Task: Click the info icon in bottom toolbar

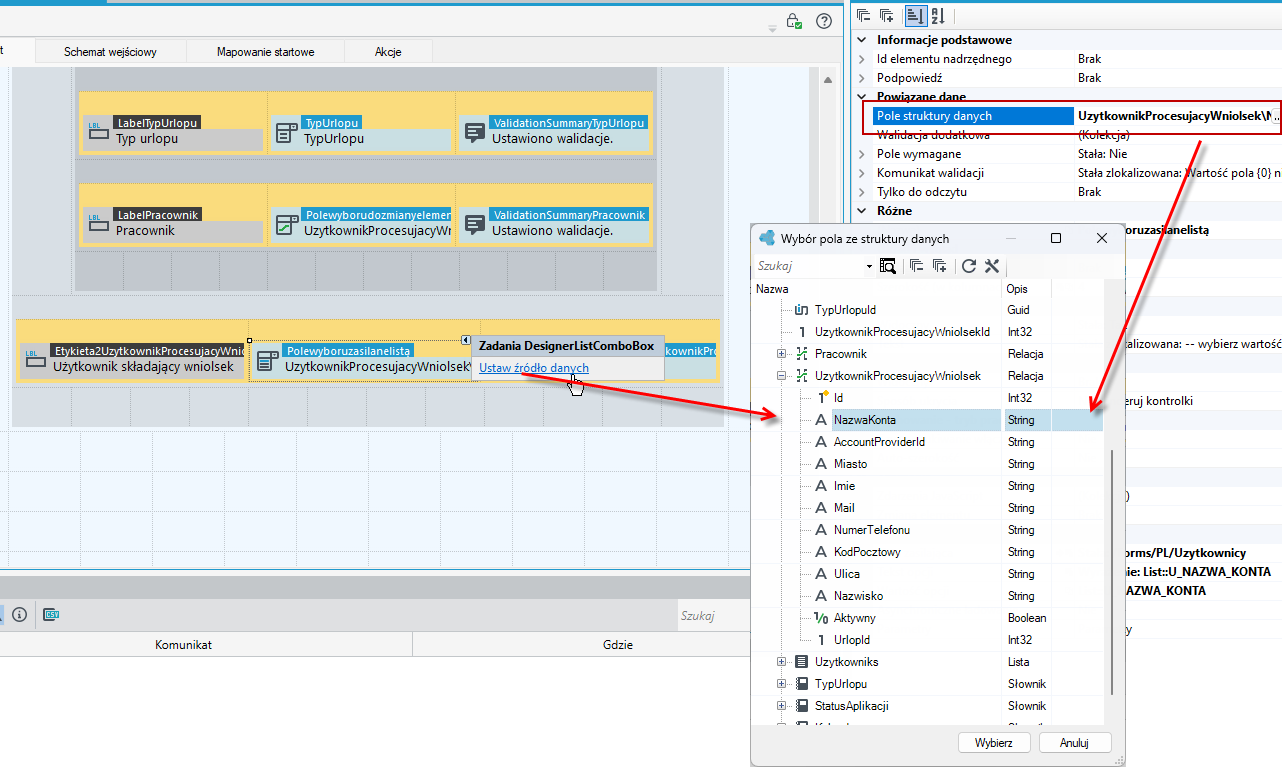Action: click(20, 614)
